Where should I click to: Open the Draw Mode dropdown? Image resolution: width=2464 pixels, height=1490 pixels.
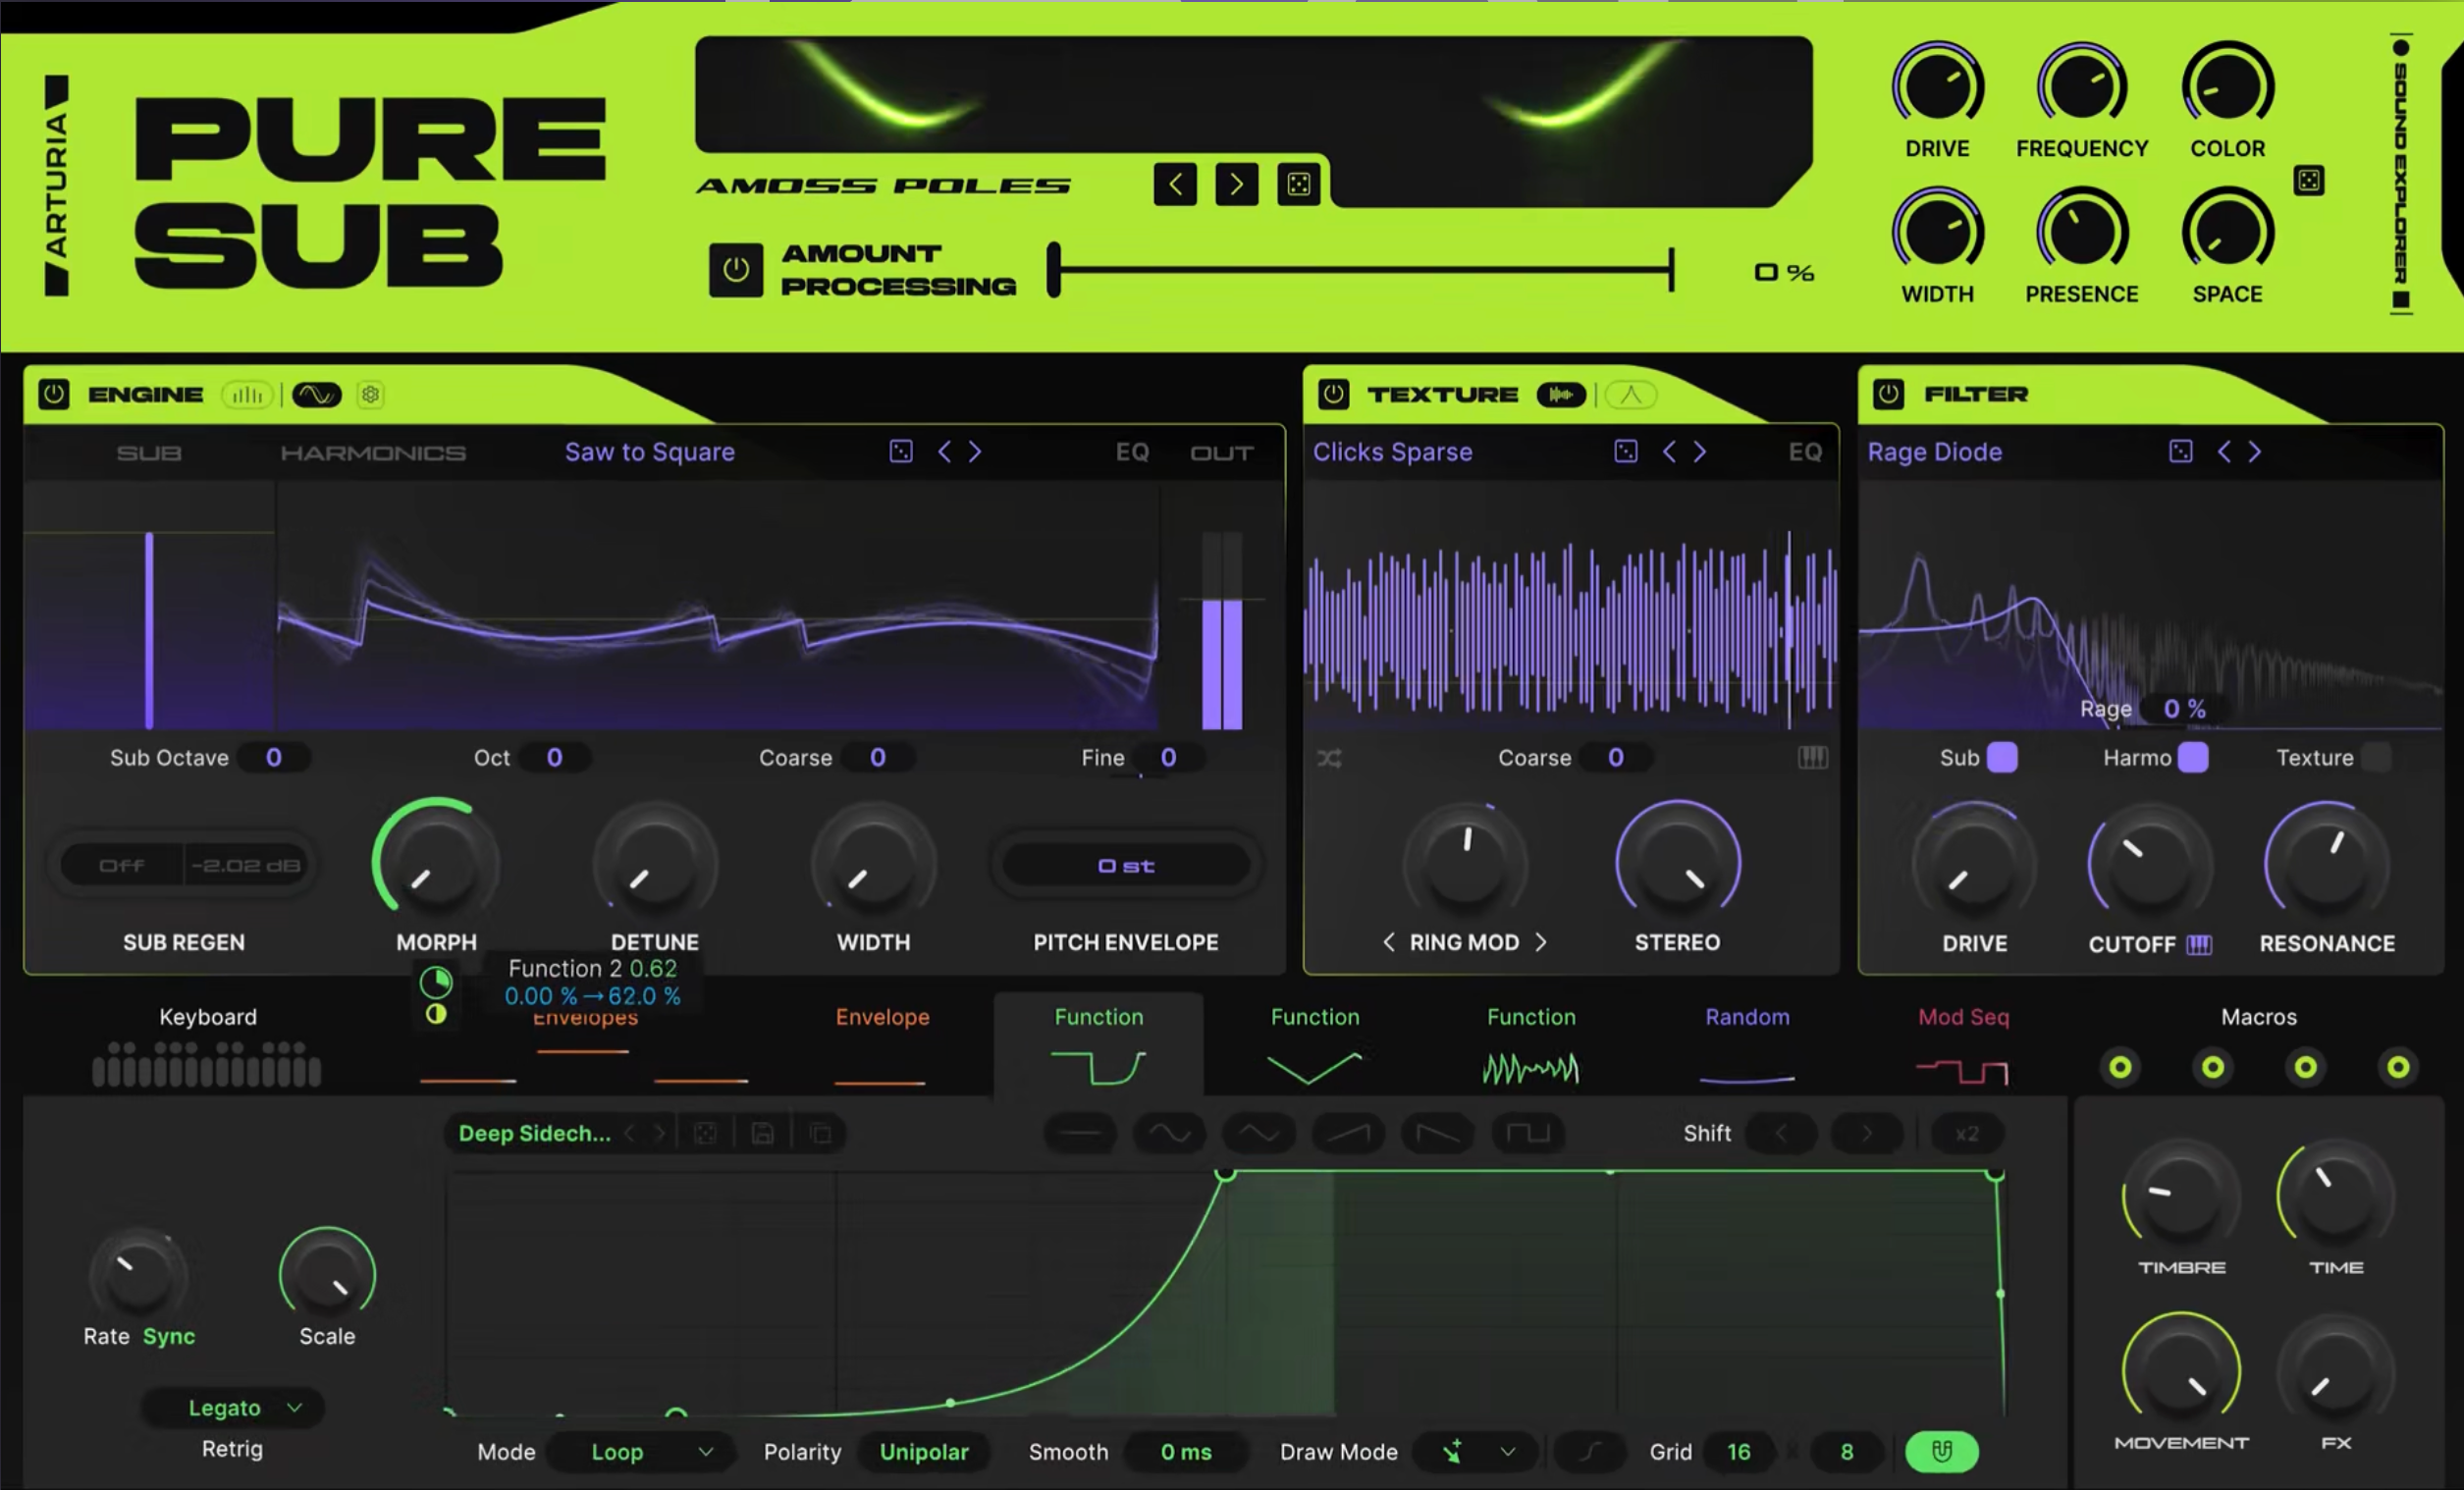pyautogui.click(x=1477, y=1452)
